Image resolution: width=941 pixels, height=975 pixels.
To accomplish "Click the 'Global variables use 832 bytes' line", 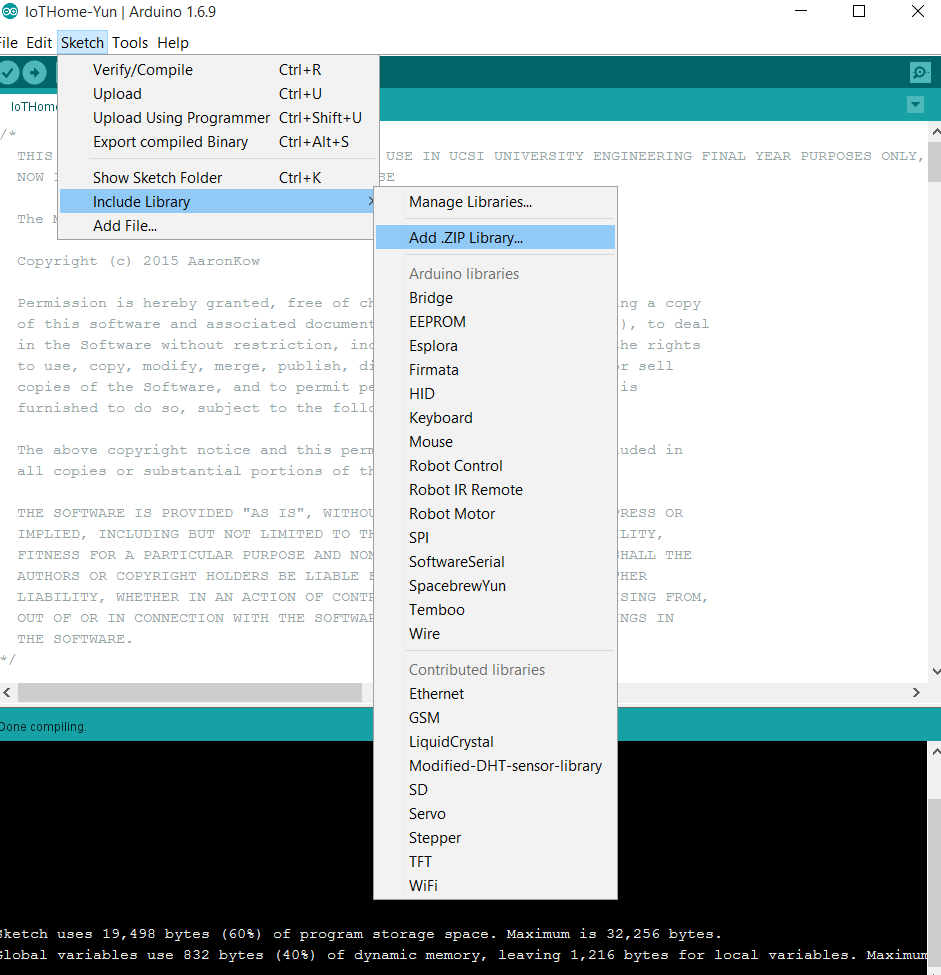I will [464, 954].
